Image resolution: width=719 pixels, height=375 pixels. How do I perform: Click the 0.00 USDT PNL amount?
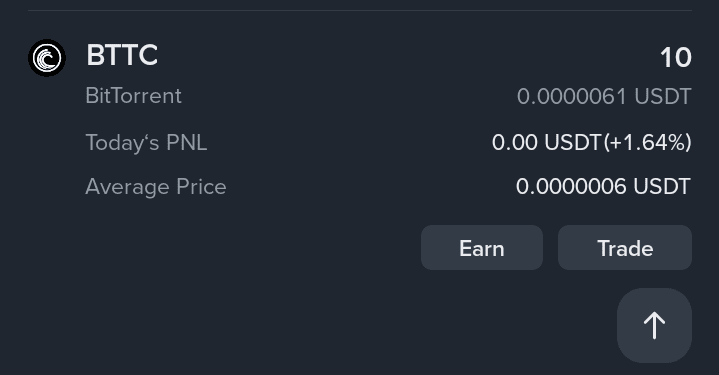[x=547, y=142]
